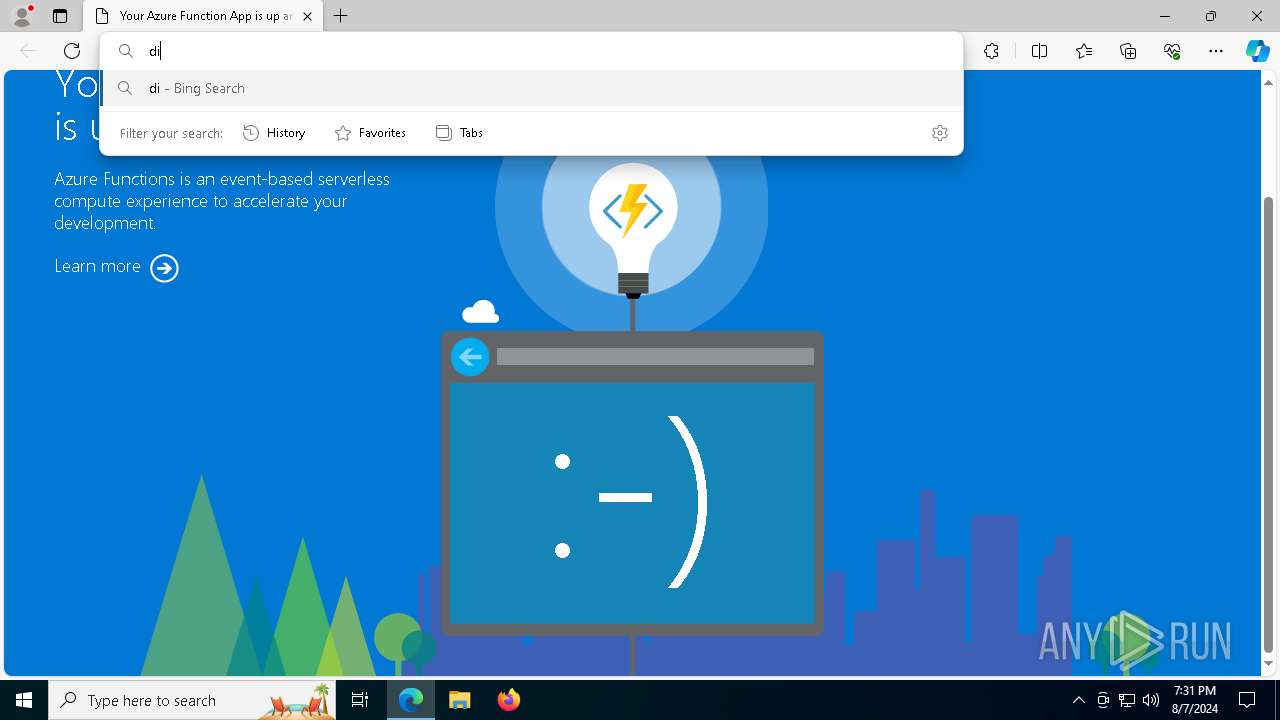The height and width of the screenshot is (720, 1280).
Task: Launch Firefox from the taskbar
Action: (x=508, y=700)
